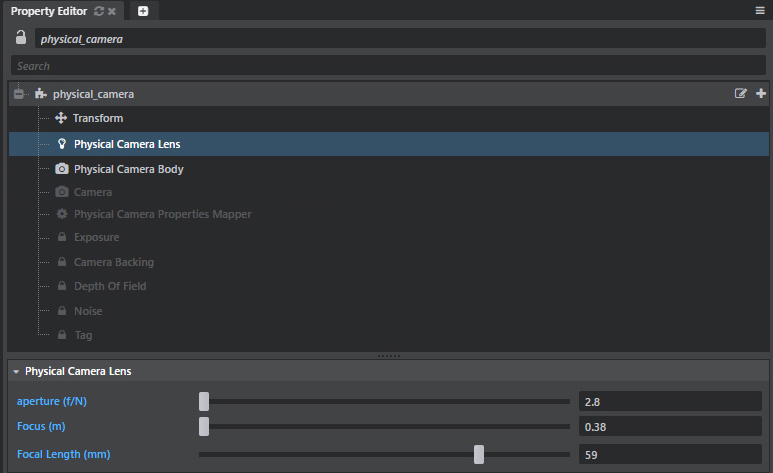The image size is (773, 473).
Task: Click the edit icon on physical_camera row
Action: click(x=740, y=93)
